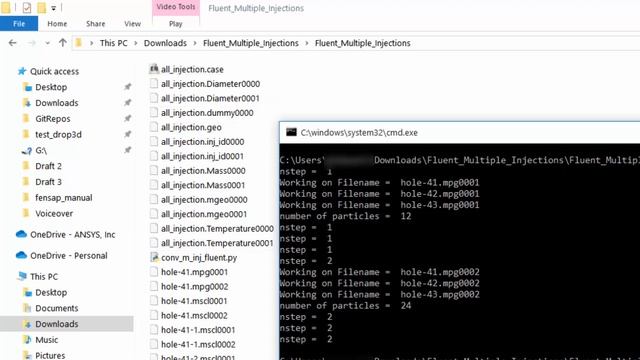The height and width of the screenshot is (360, 640).
Task: Open the recent locations dropdown arrow
Action: [x=47, y=43]
